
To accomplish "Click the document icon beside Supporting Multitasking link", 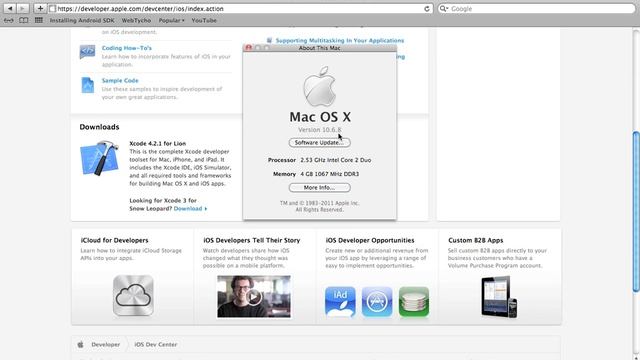I will [269, 40].
